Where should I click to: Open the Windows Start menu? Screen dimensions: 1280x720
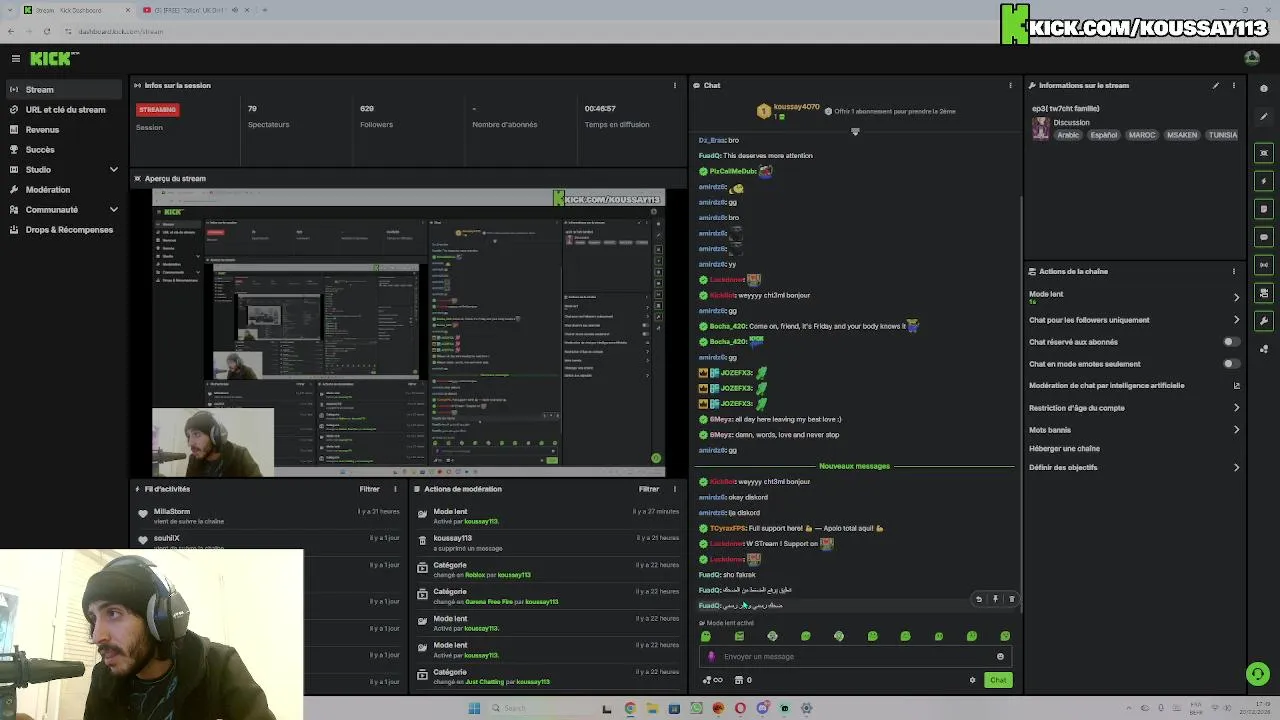point(474,708)
